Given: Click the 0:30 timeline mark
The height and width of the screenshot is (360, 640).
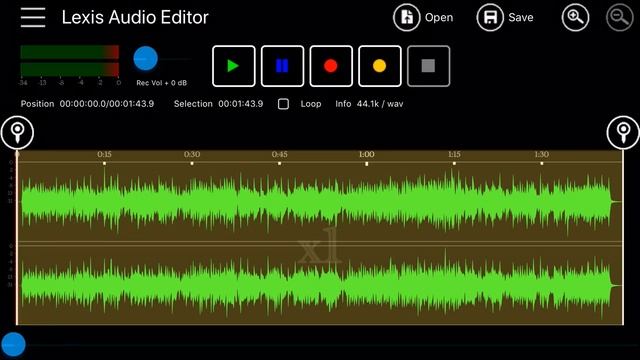Looking at the screenshot, I should 192,155.
